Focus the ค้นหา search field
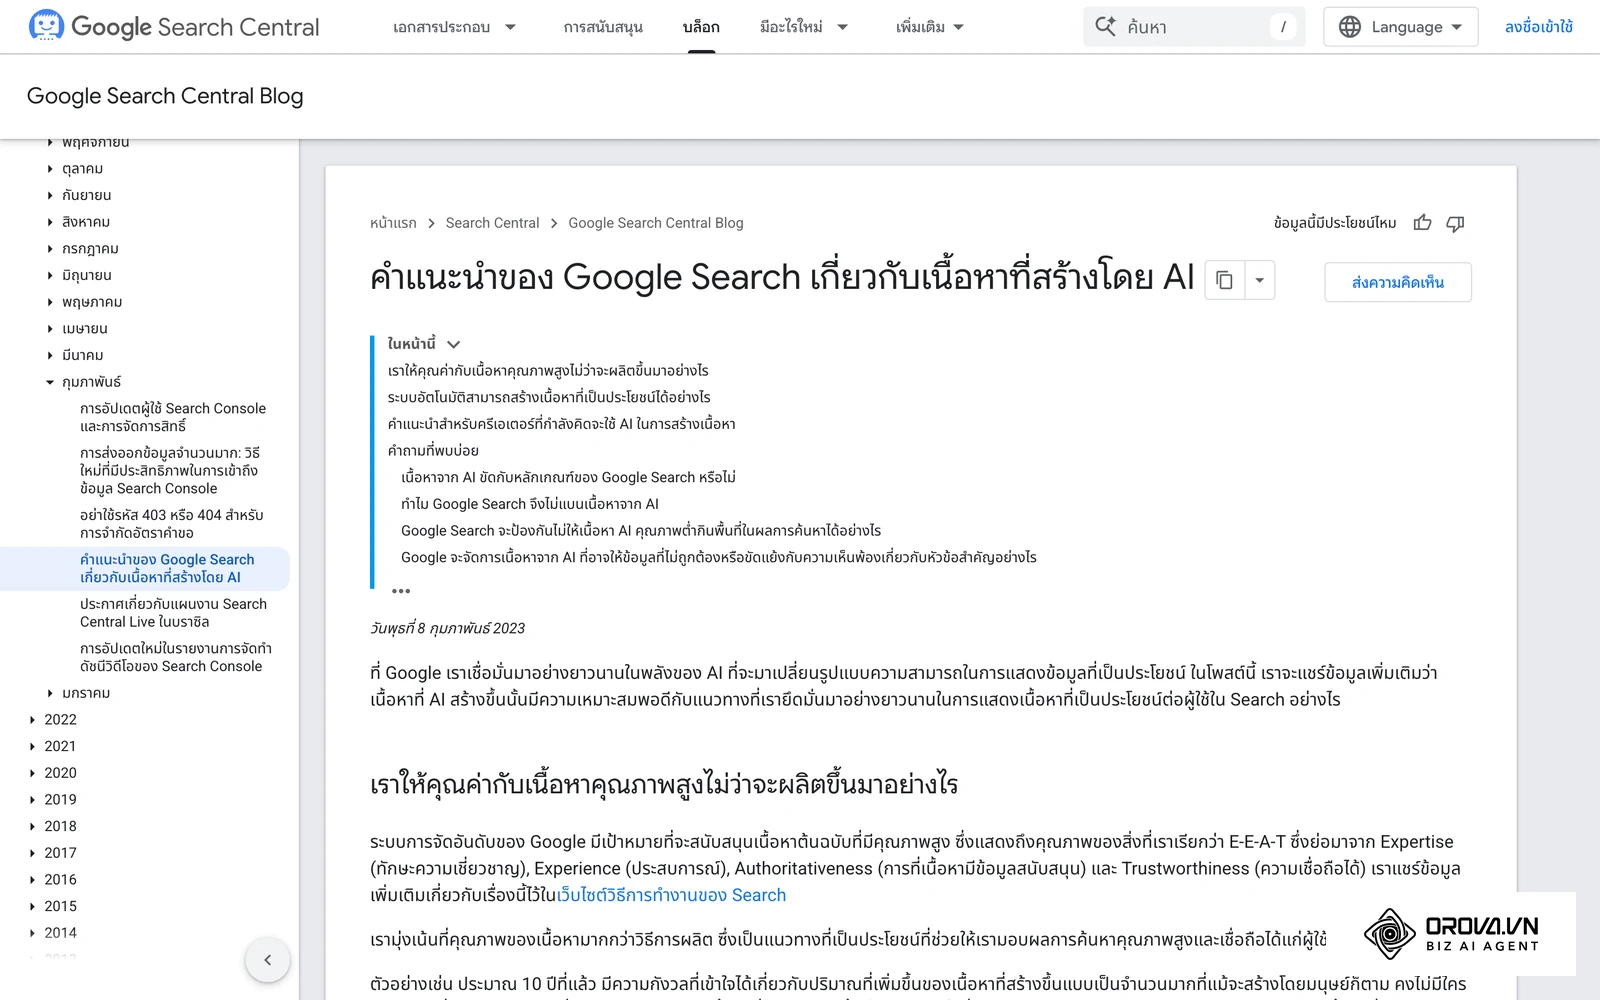 (1194, 27)
